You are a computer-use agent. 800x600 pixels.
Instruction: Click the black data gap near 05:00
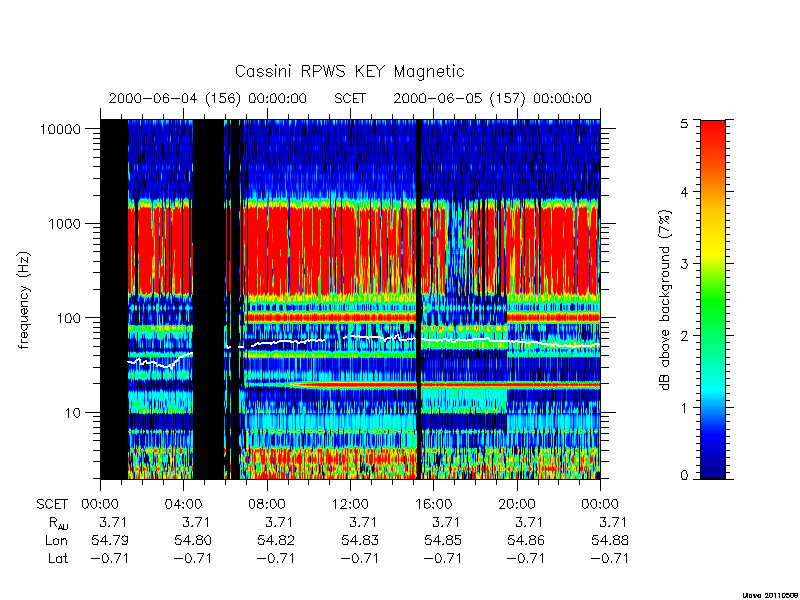click(x=208, y=299)
